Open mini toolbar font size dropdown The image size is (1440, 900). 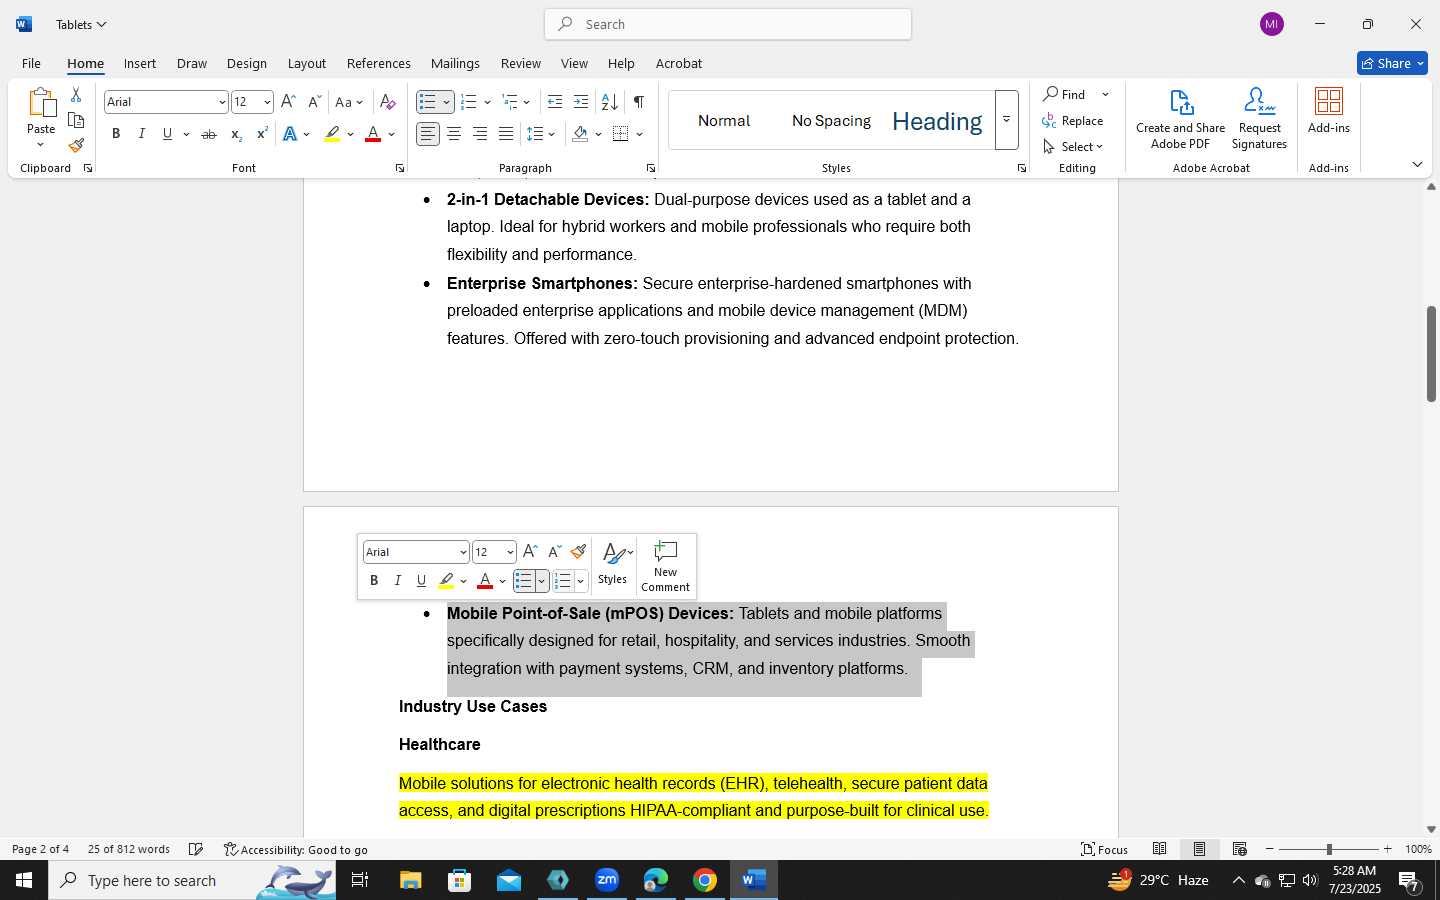point(510,552)
